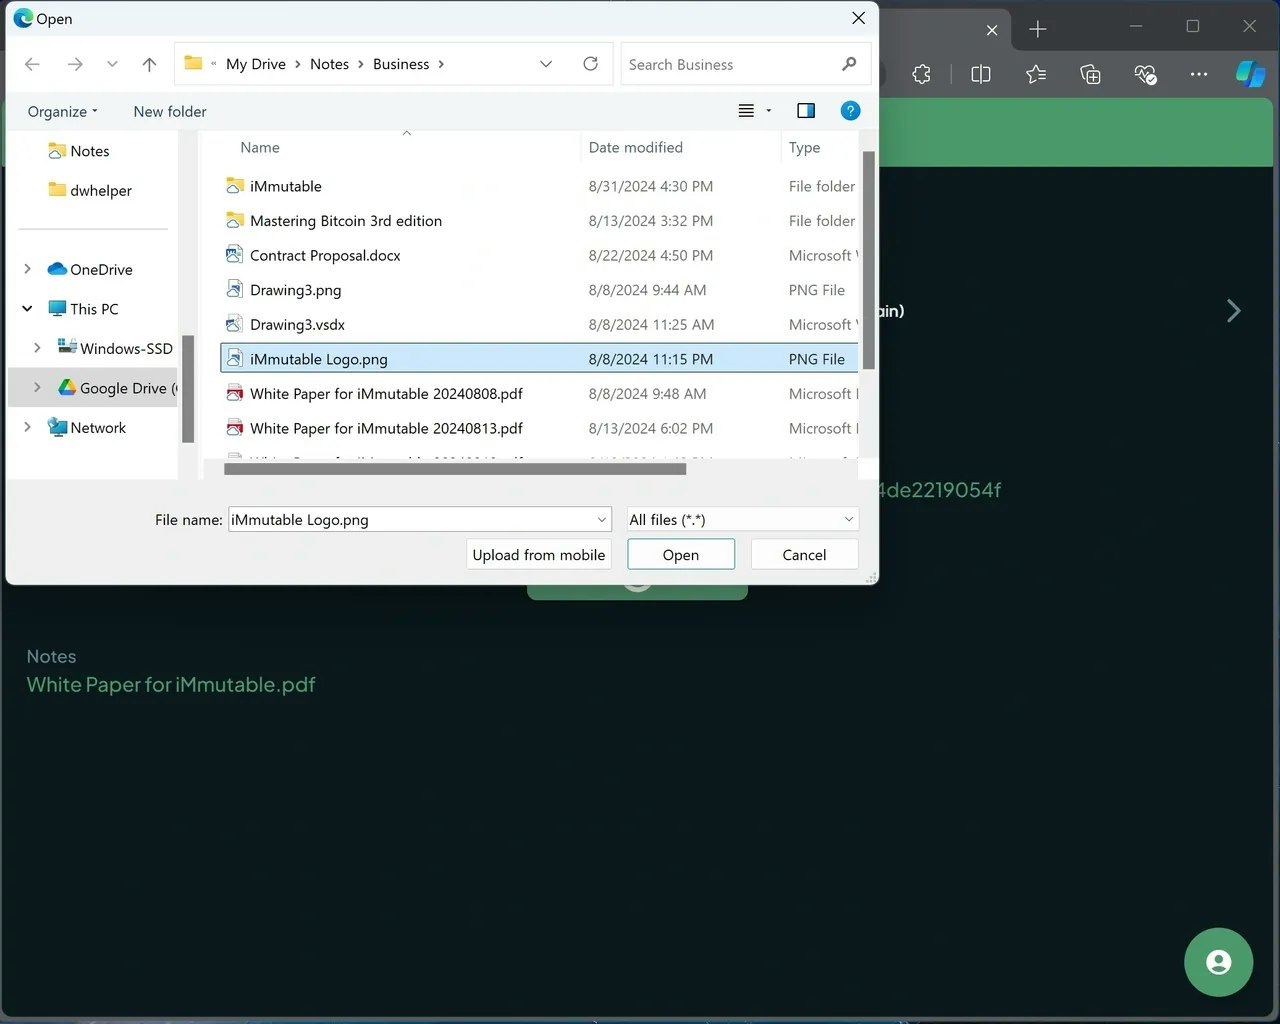1280x1024 pixels.
Task: Open Copilot sidebar icon in Edge
Action: coord(1250,74)
